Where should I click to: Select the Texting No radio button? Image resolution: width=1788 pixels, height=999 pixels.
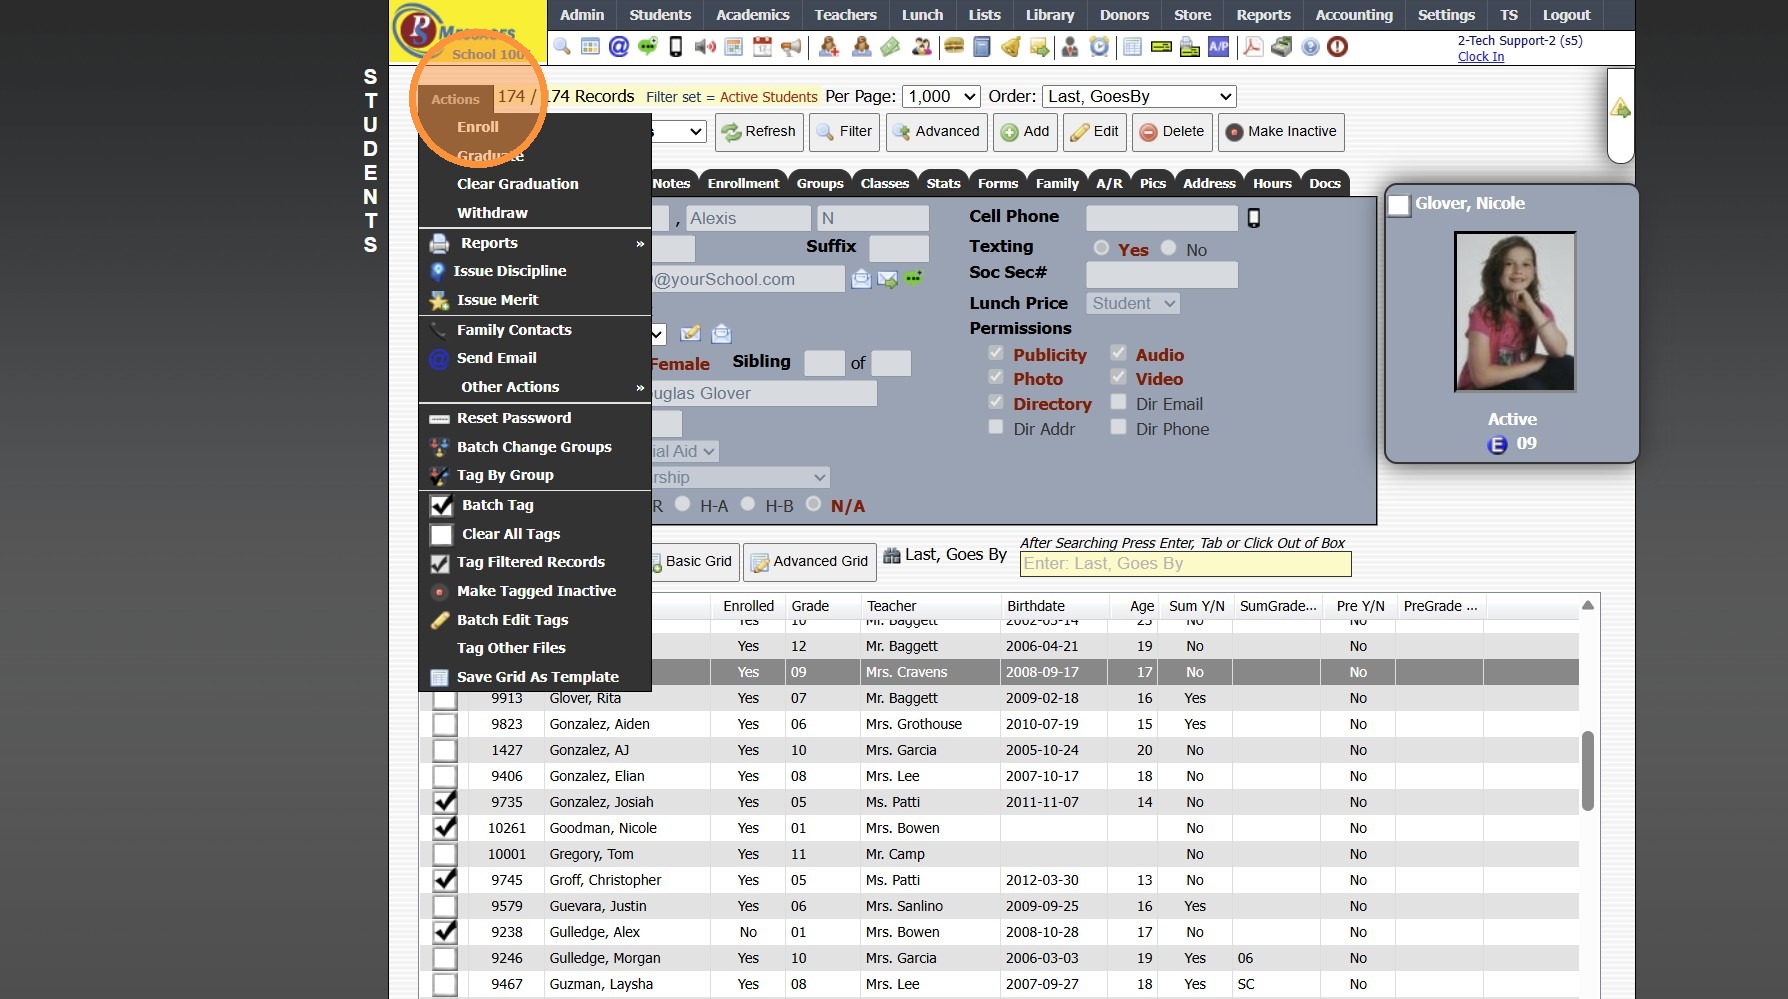tap(1168, 248)
